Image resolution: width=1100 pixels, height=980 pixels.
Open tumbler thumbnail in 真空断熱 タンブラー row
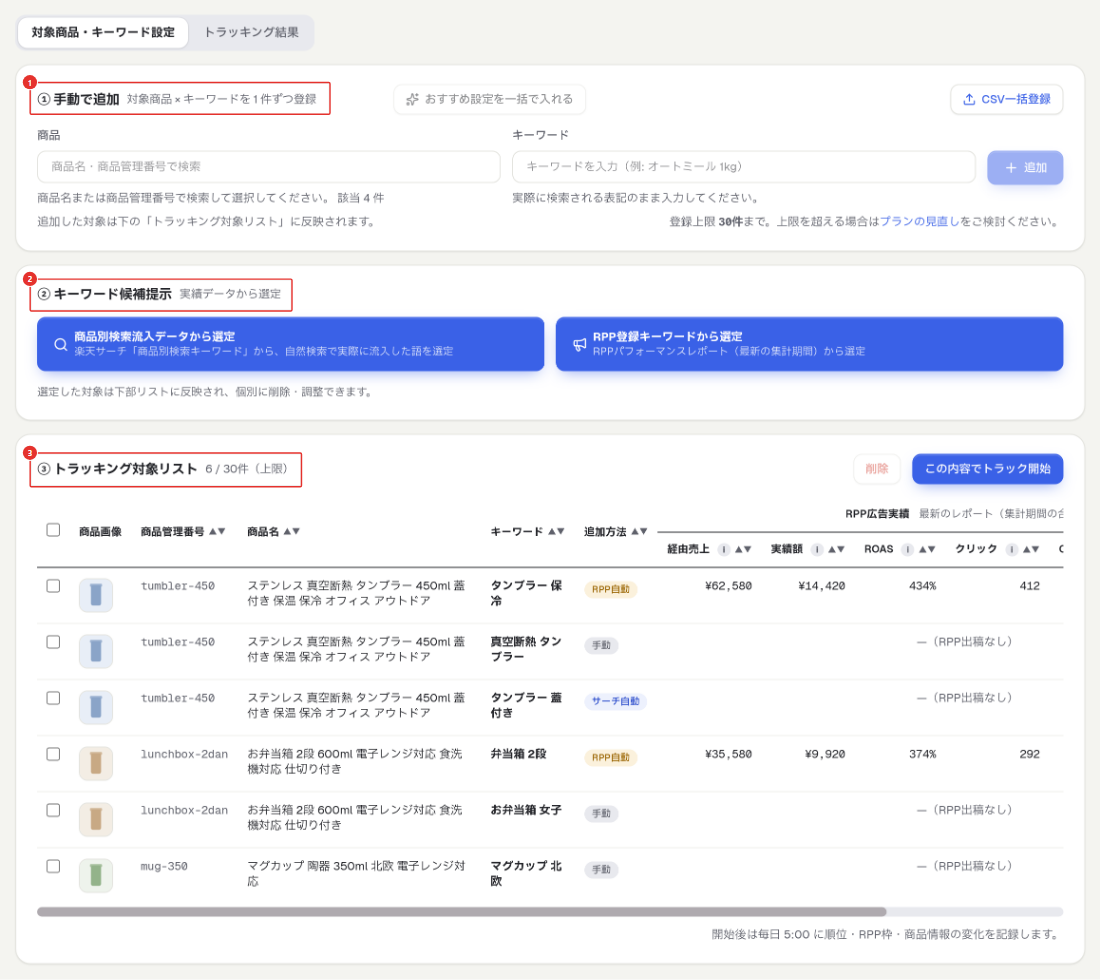pyautogui.click(x=96, y=651)
